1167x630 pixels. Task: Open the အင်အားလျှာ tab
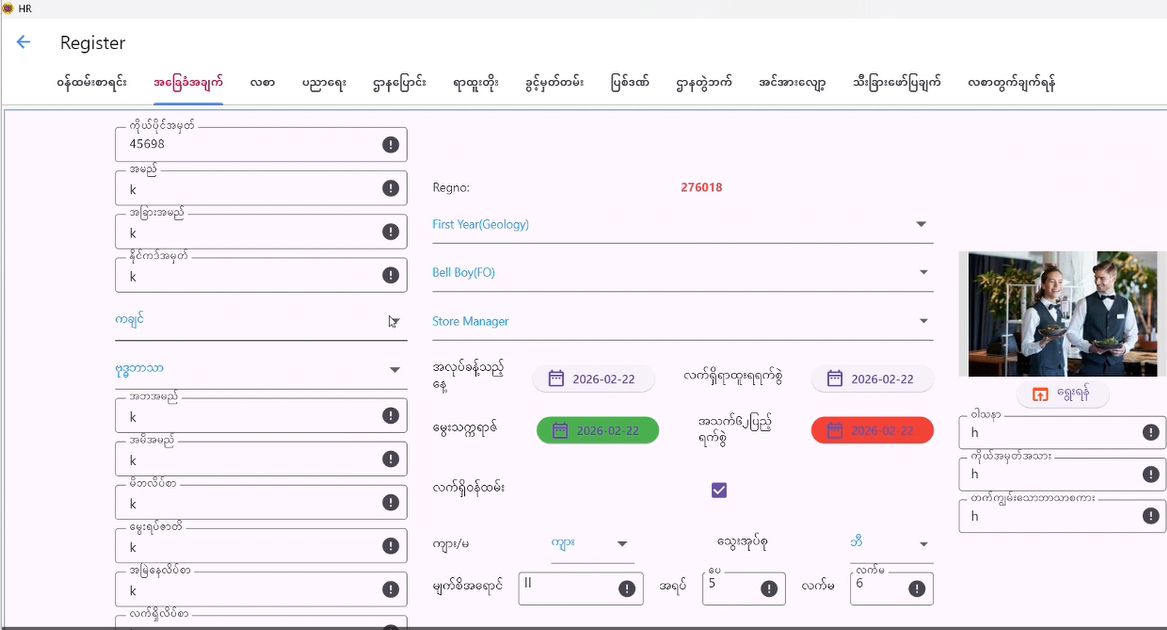[x=792, y=83]
